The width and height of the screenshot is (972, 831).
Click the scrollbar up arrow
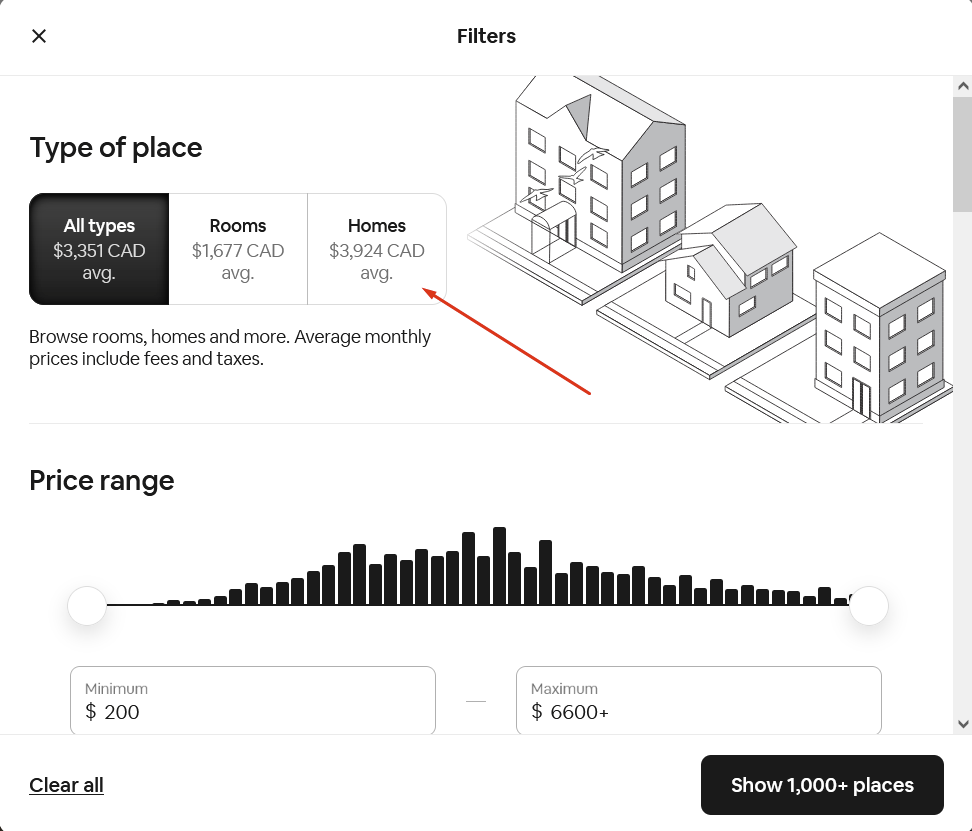tap(963, 88)
